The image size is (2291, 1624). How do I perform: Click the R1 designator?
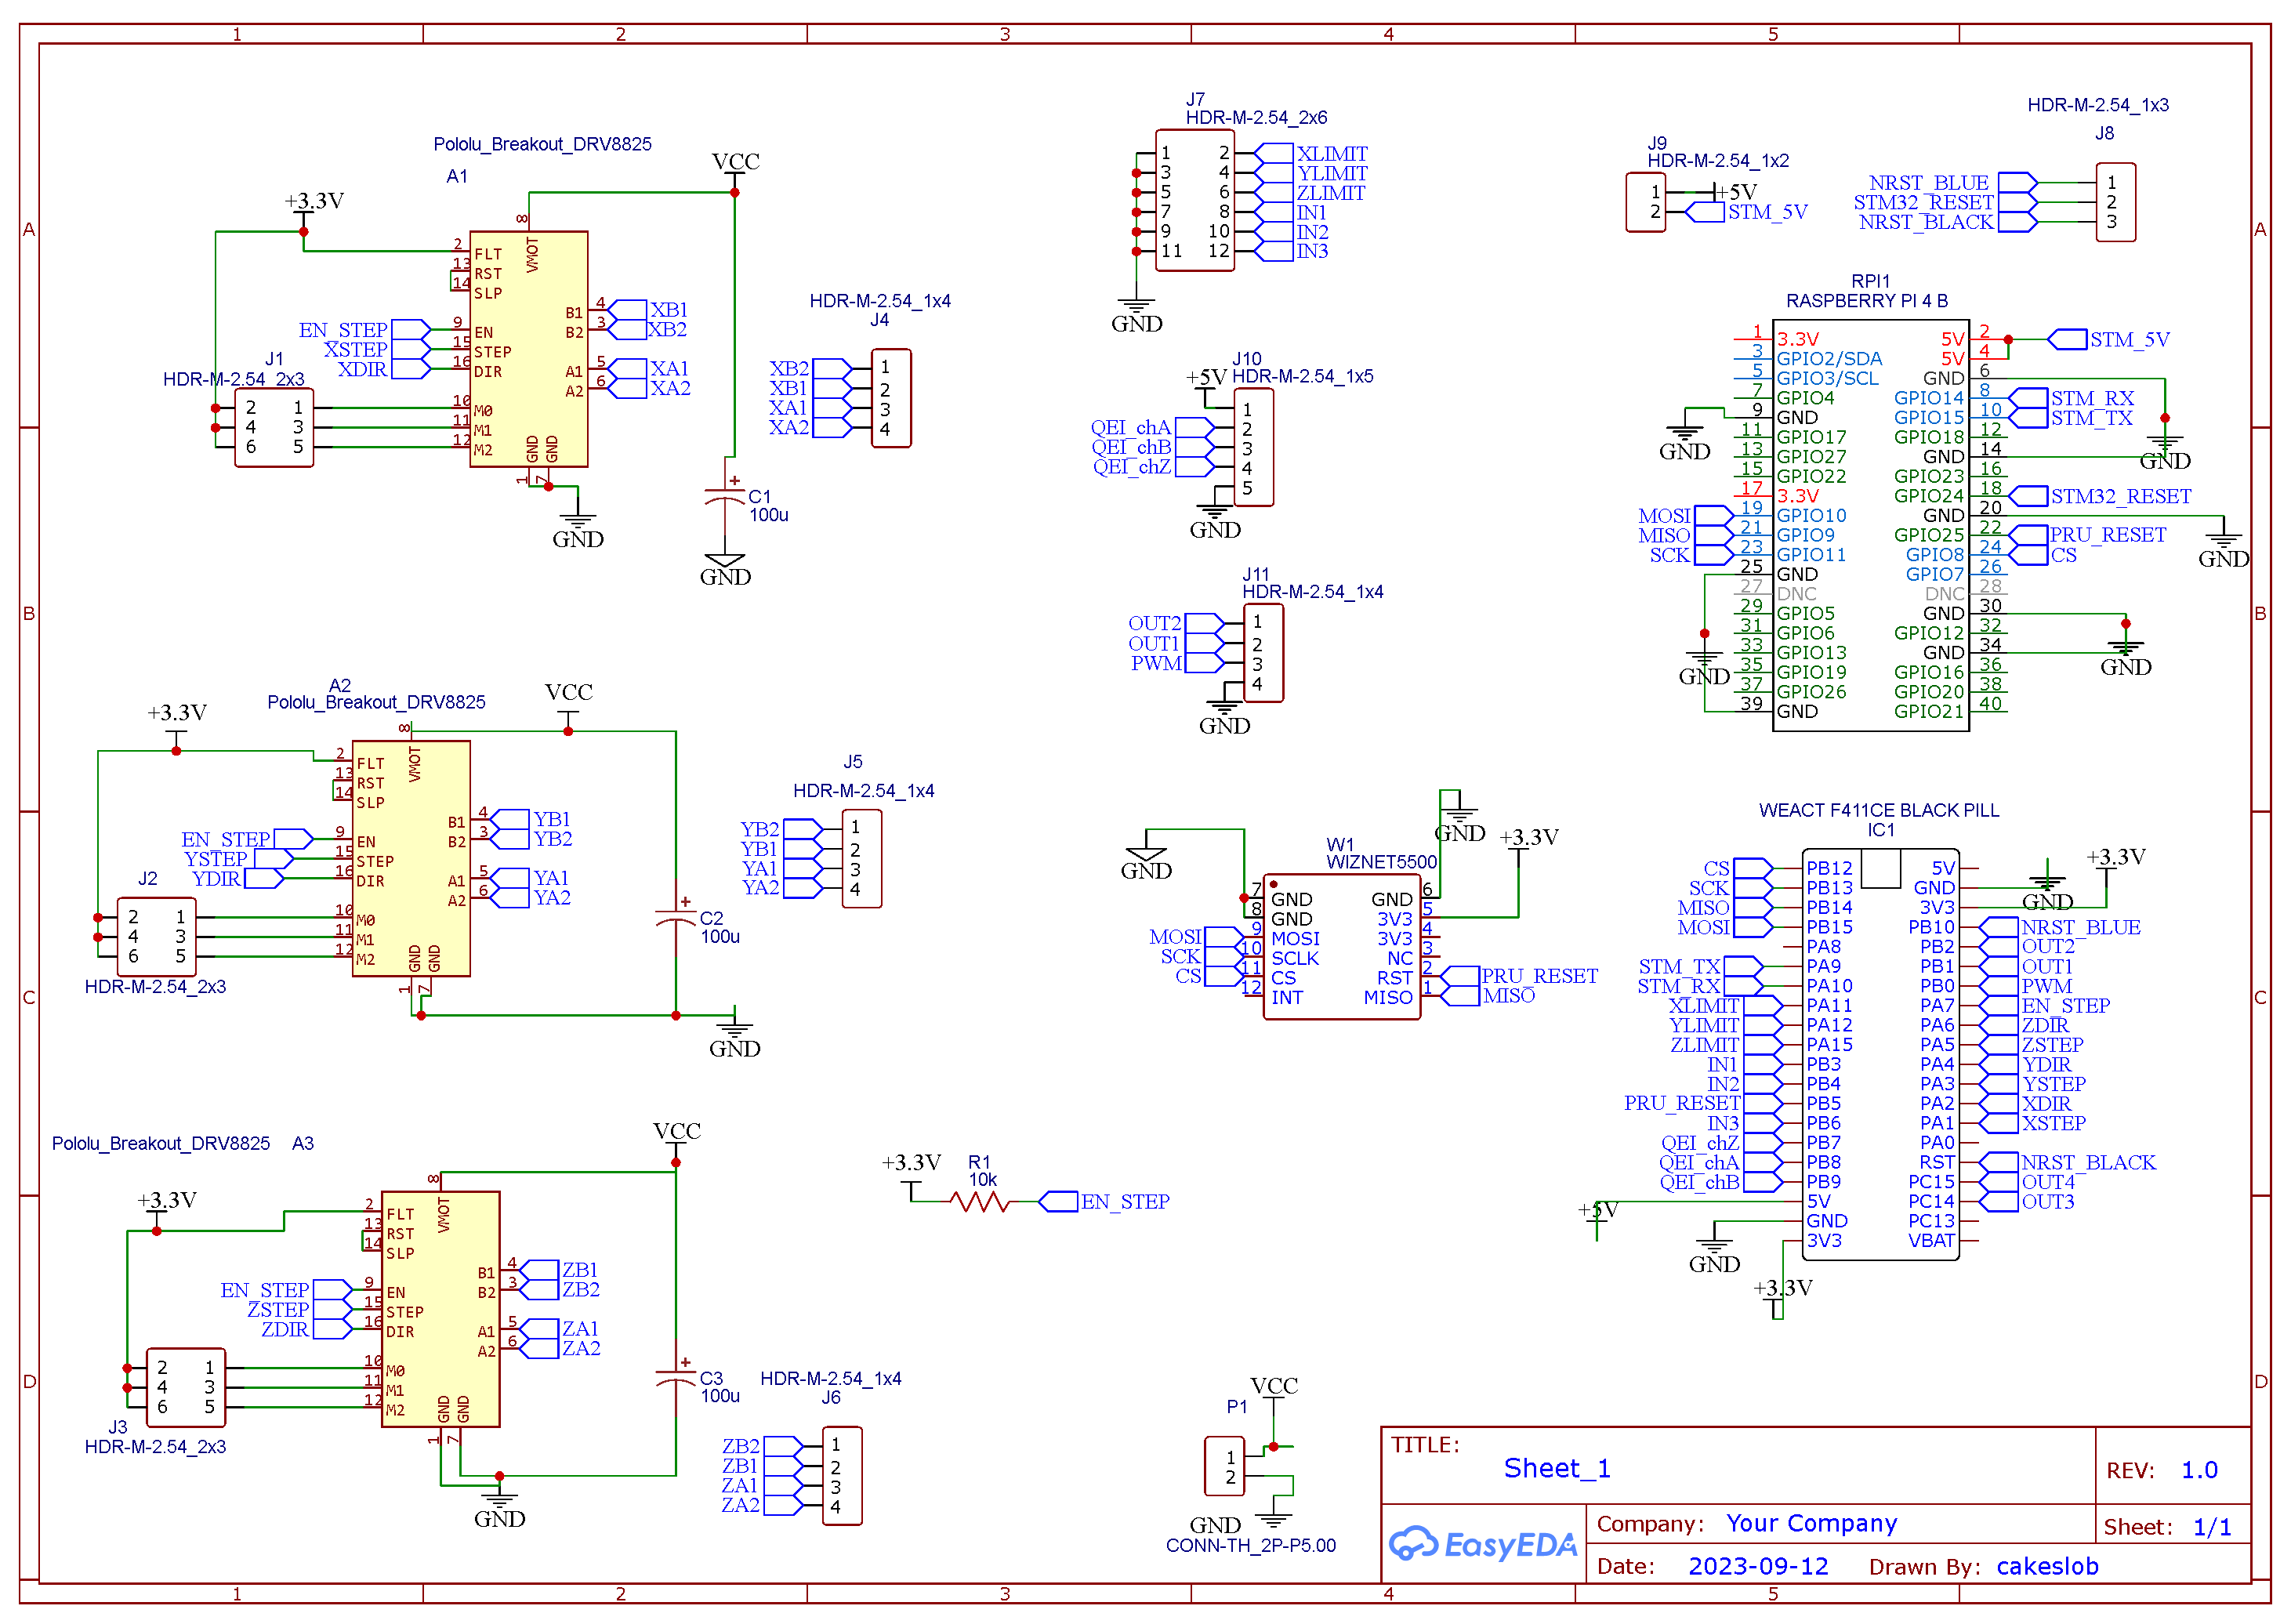[979, 1162]
